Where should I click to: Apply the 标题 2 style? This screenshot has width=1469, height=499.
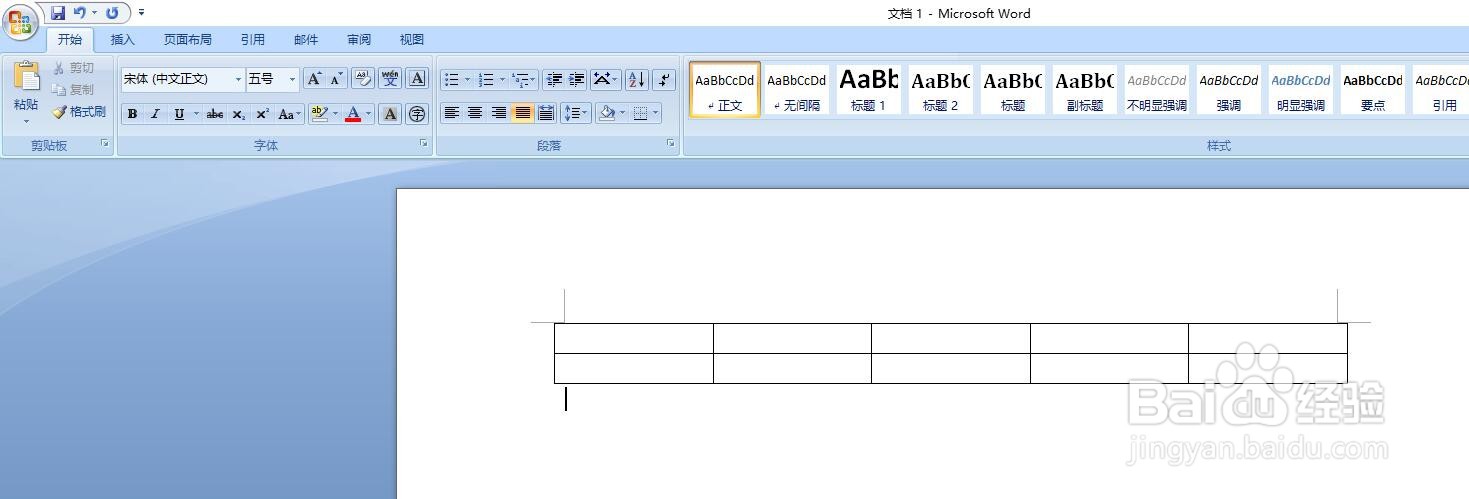coord(941,89)
